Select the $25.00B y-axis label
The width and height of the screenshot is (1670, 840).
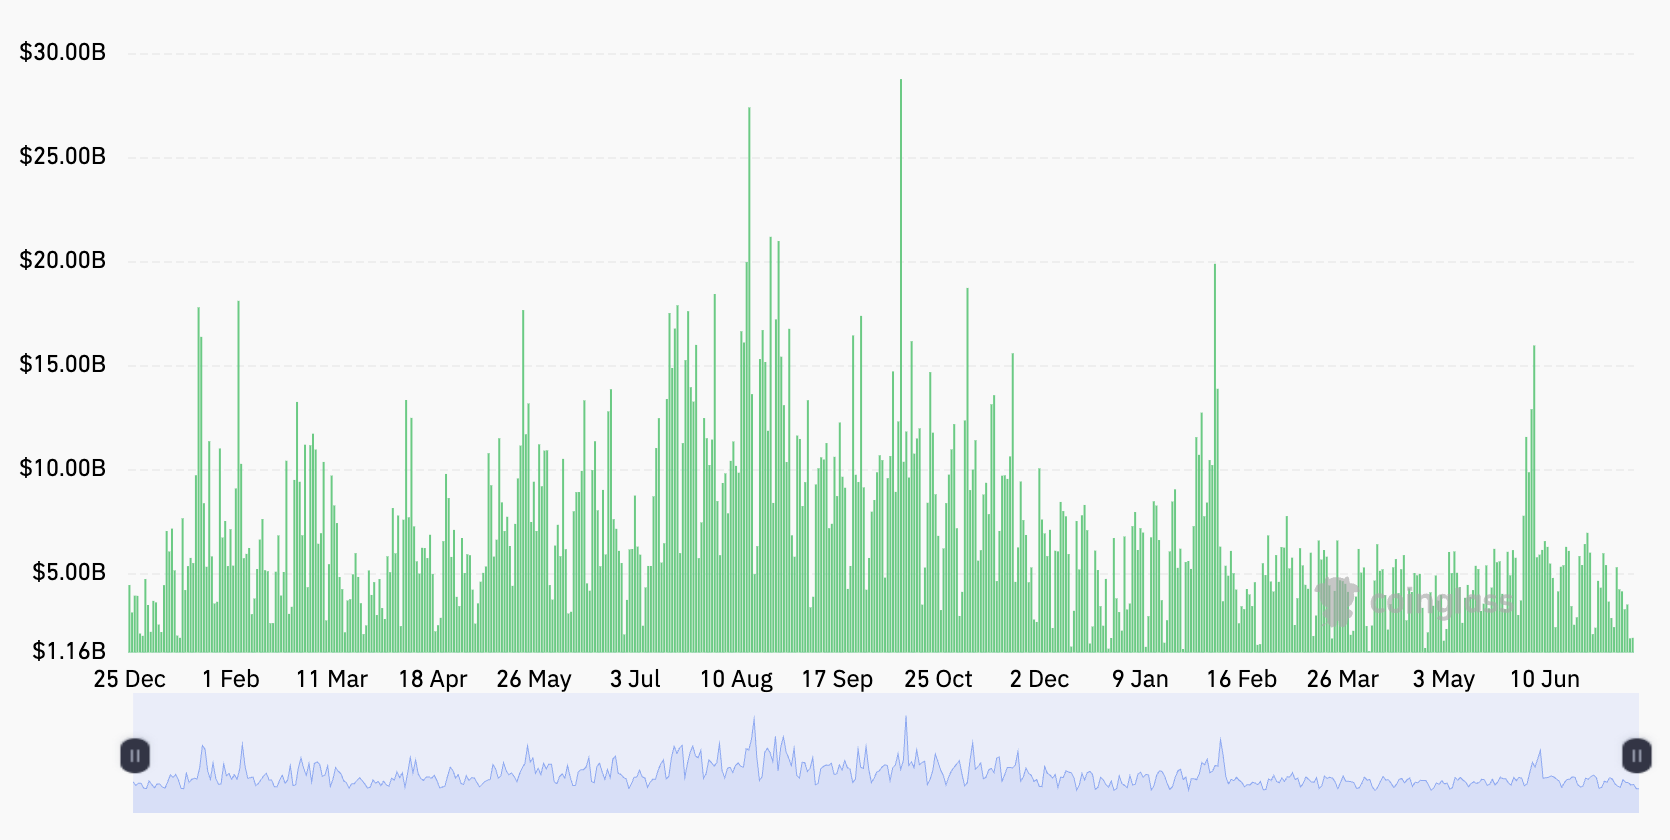62,156
